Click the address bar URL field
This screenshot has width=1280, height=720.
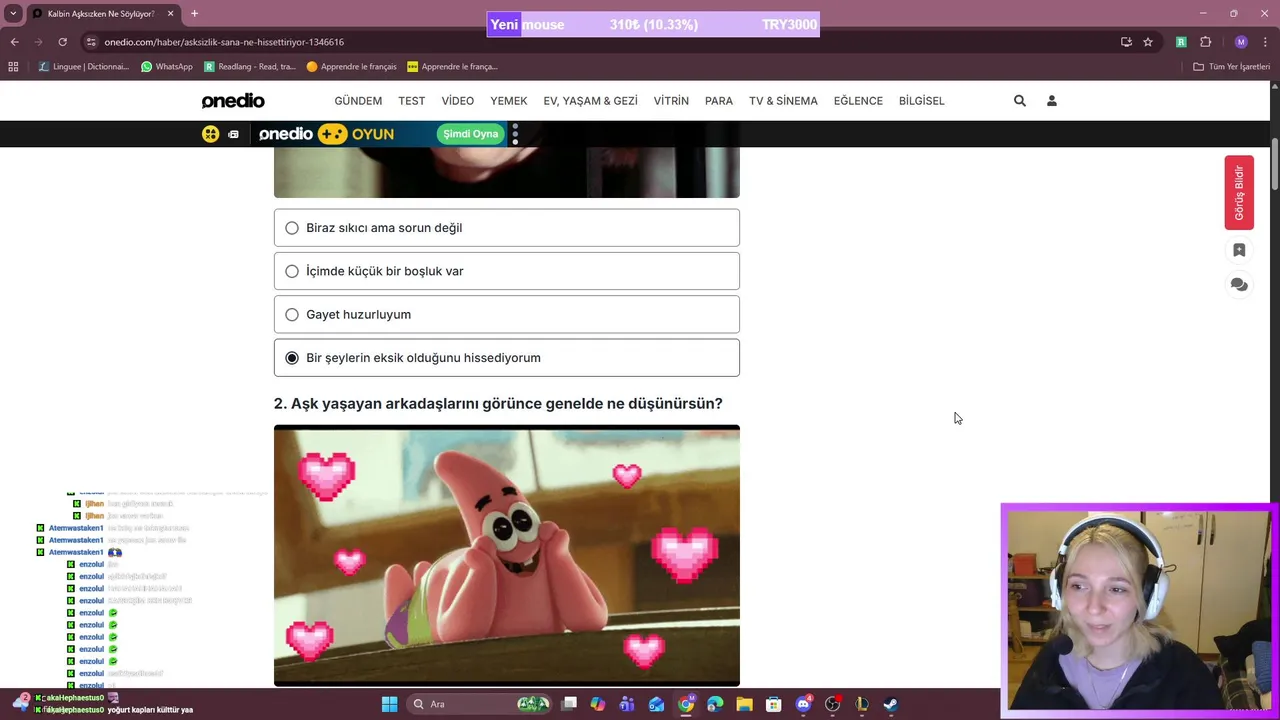coord(600,42)
